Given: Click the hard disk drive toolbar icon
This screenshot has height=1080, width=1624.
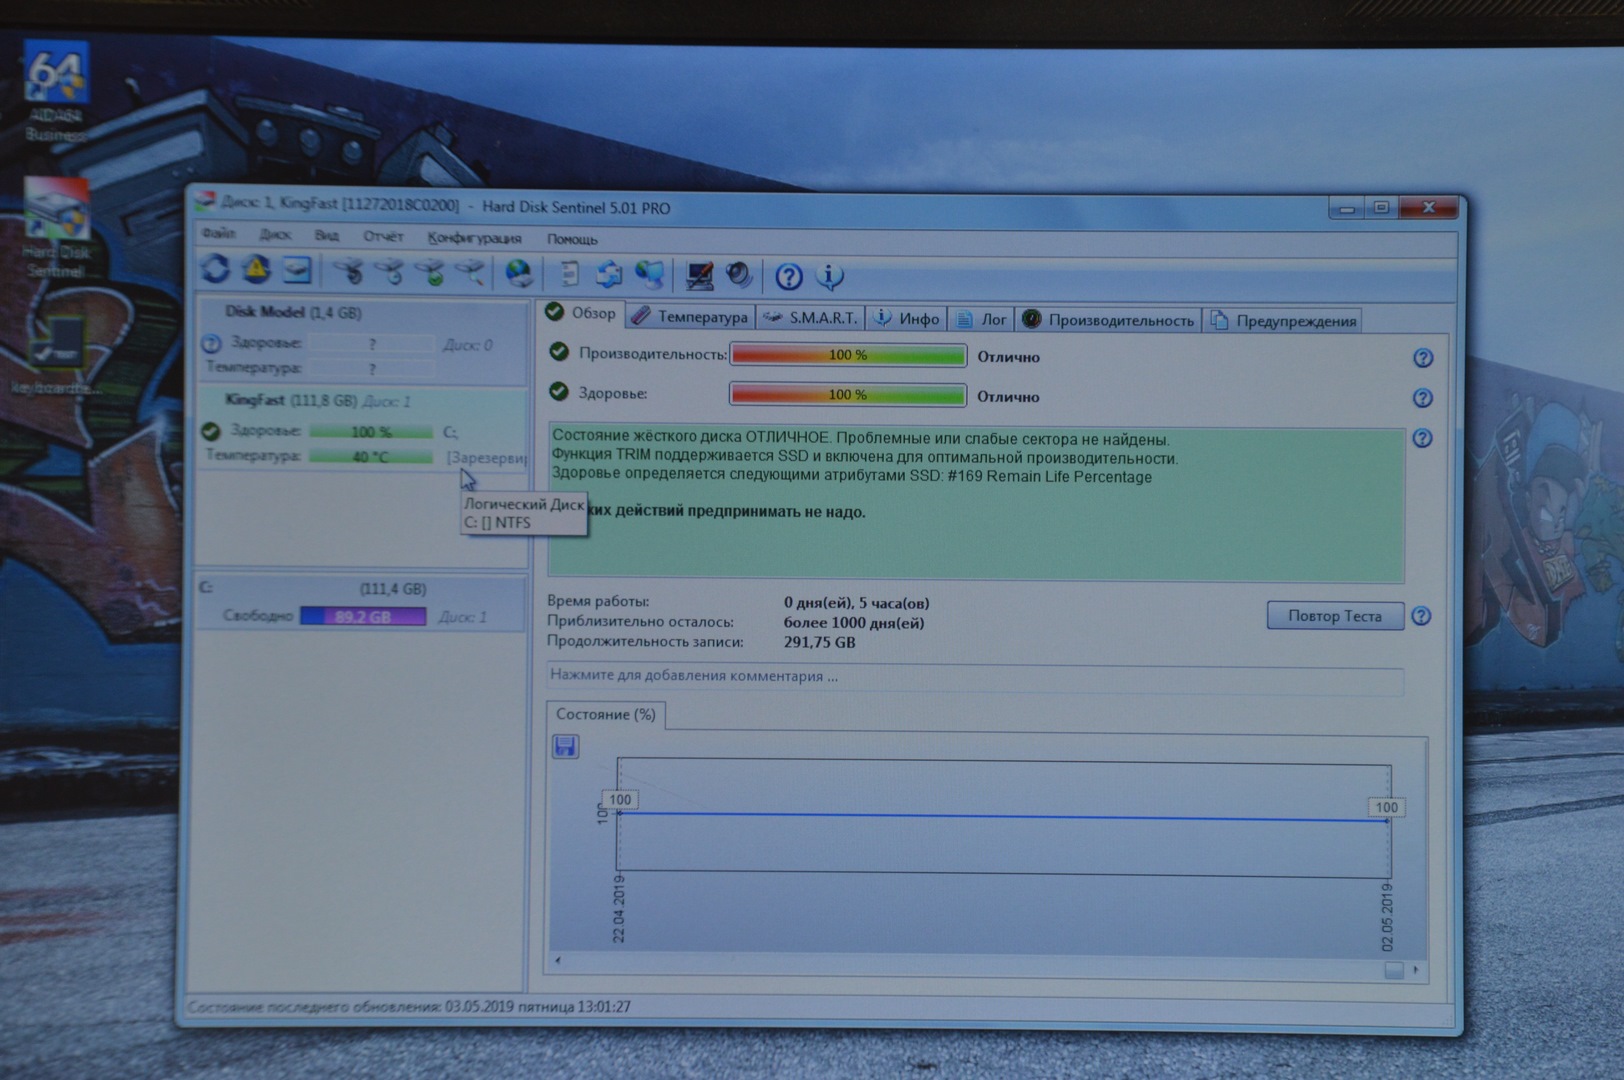Looking at the screenshot, I should pos(297,270).
